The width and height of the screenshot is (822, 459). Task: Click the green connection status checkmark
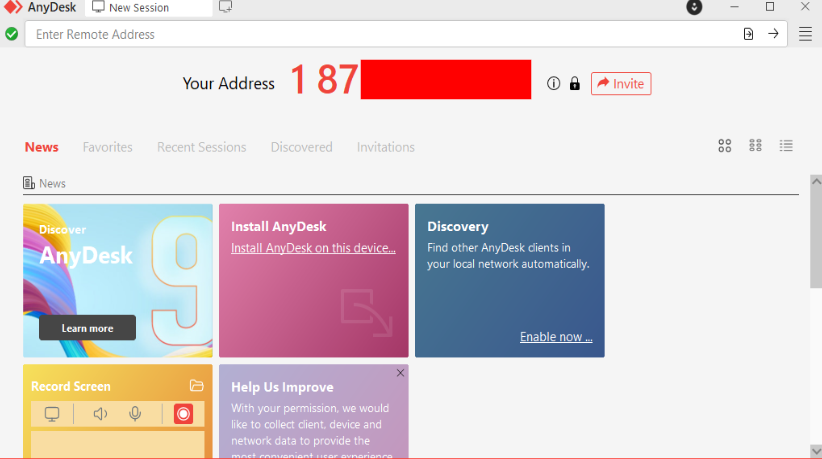pyautogui.click(x=12, y=34)
